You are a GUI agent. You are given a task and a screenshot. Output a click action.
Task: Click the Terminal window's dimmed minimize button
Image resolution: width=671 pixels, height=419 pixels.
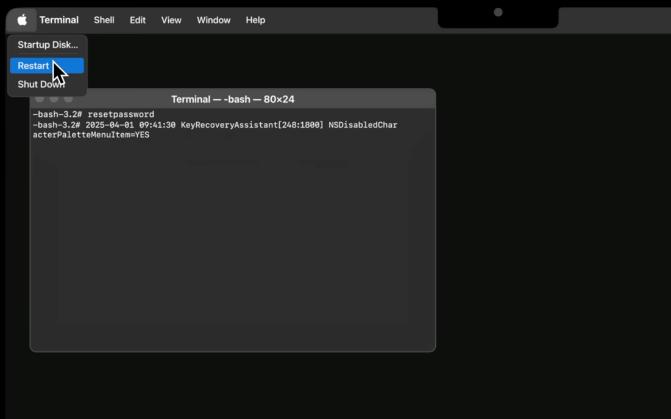point(54,99)
